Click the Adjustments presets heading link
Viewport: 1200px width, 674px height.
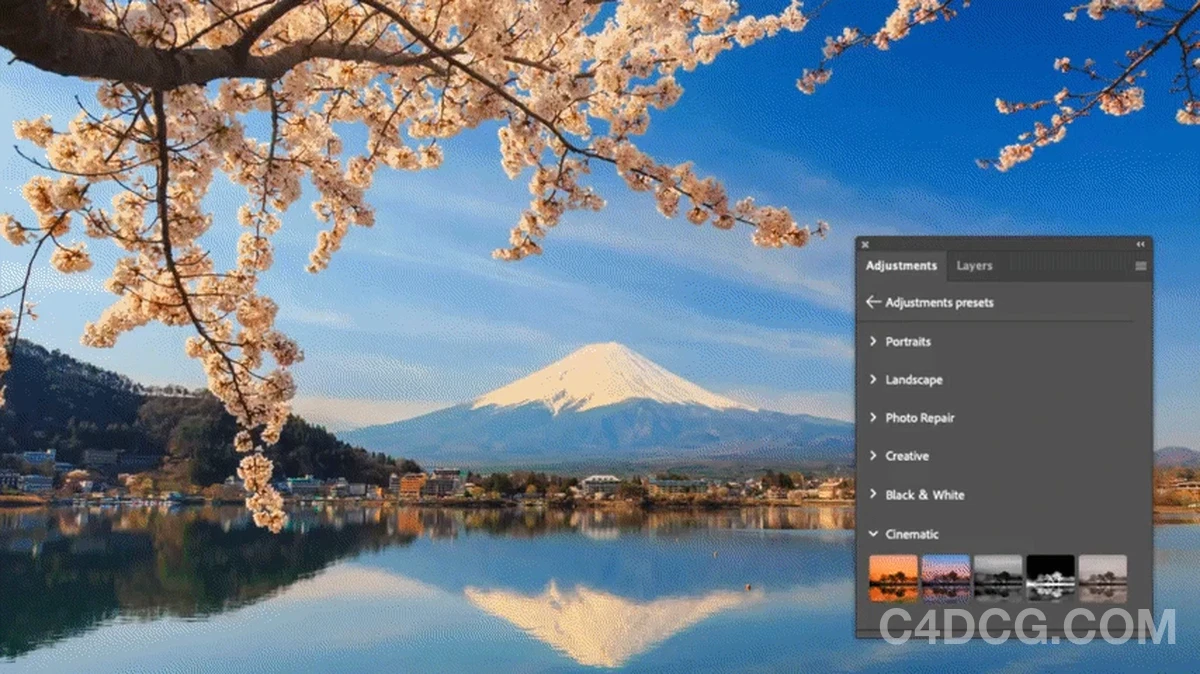940,302
